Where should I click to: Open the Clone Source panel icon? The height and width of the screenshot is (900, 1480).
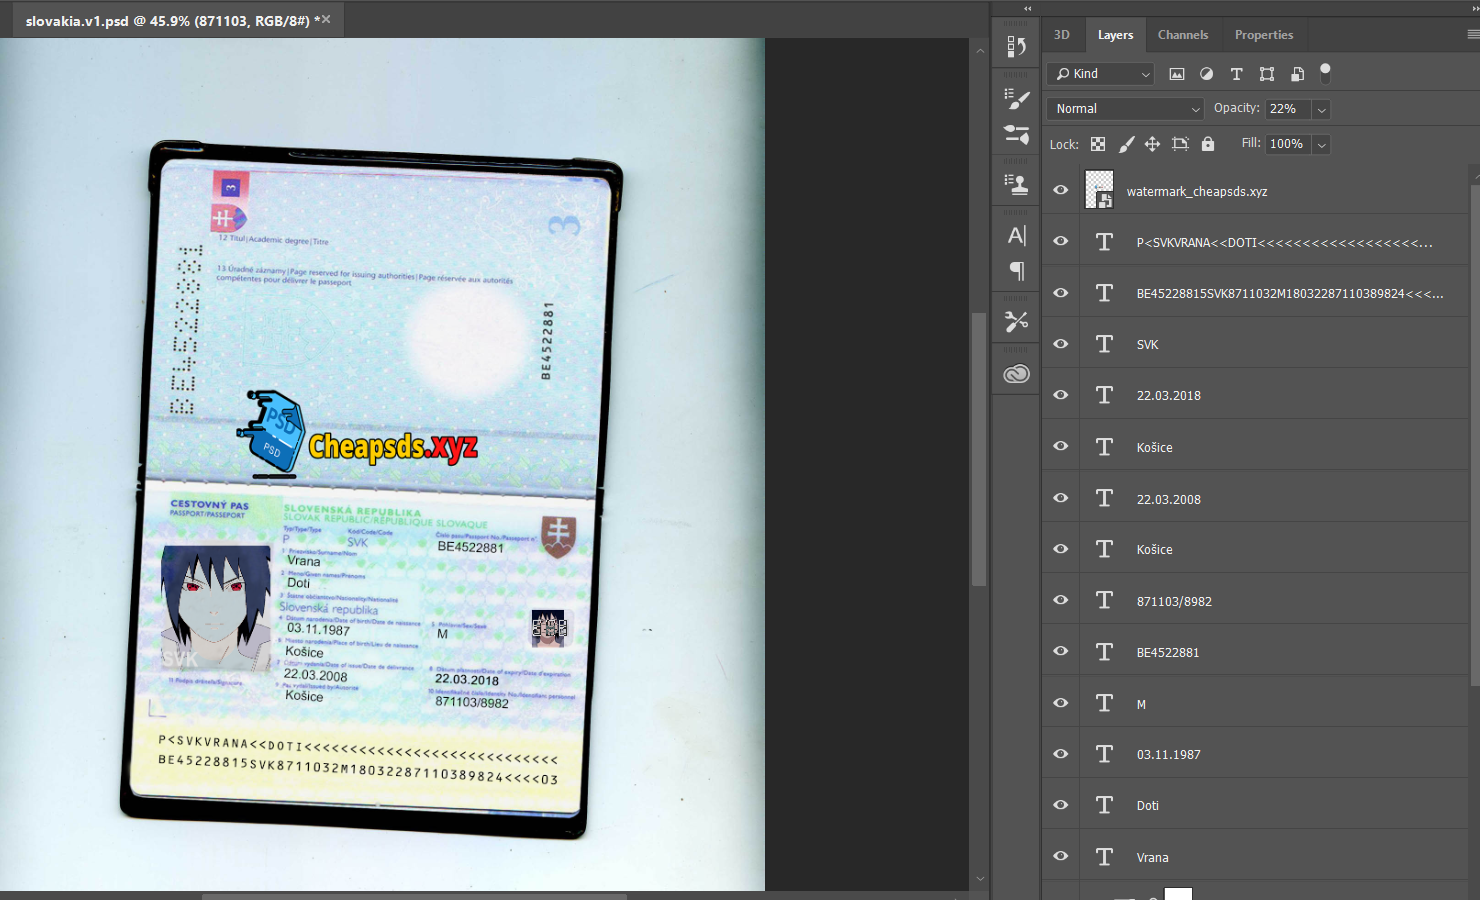click(1016, 184)
